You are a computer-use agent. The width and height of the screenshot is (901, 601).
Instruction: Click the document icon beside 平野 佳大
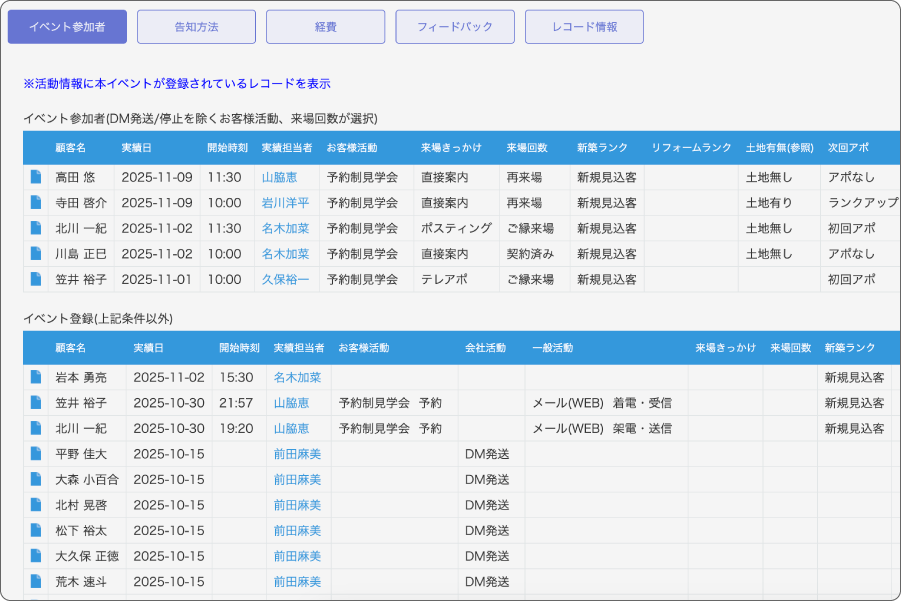click(36, 454)
